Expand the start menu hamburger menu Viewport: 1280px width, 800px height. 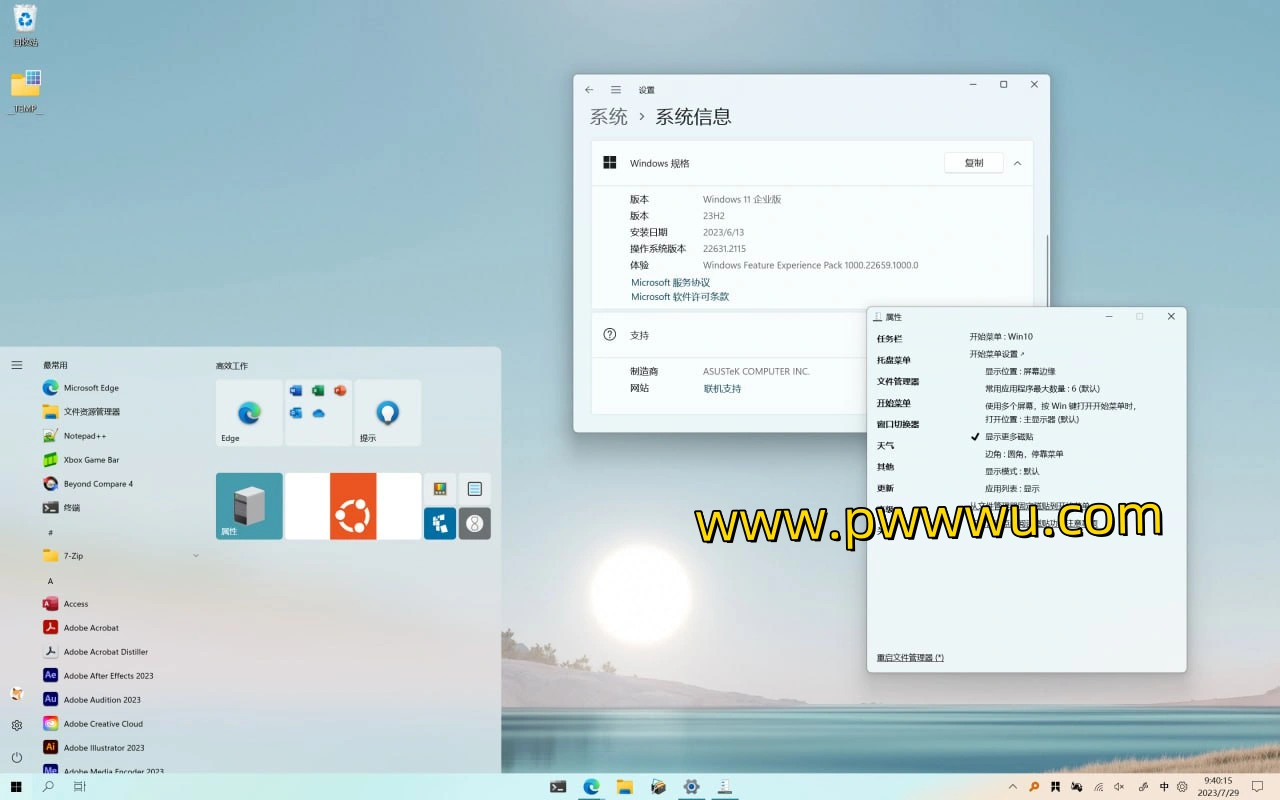pyautogui.click(x=17, y=365)
